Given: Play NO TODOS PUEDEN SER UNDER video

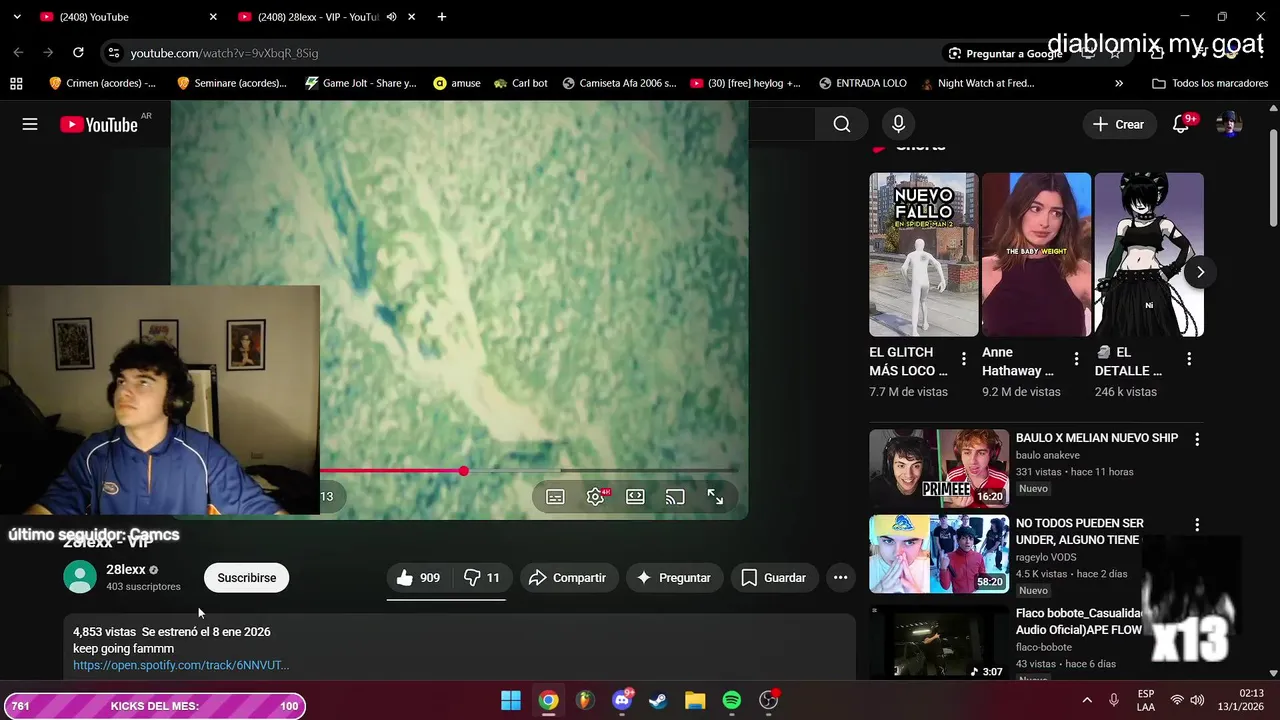Looking at the screenshot, I should (x=939, y=554).
